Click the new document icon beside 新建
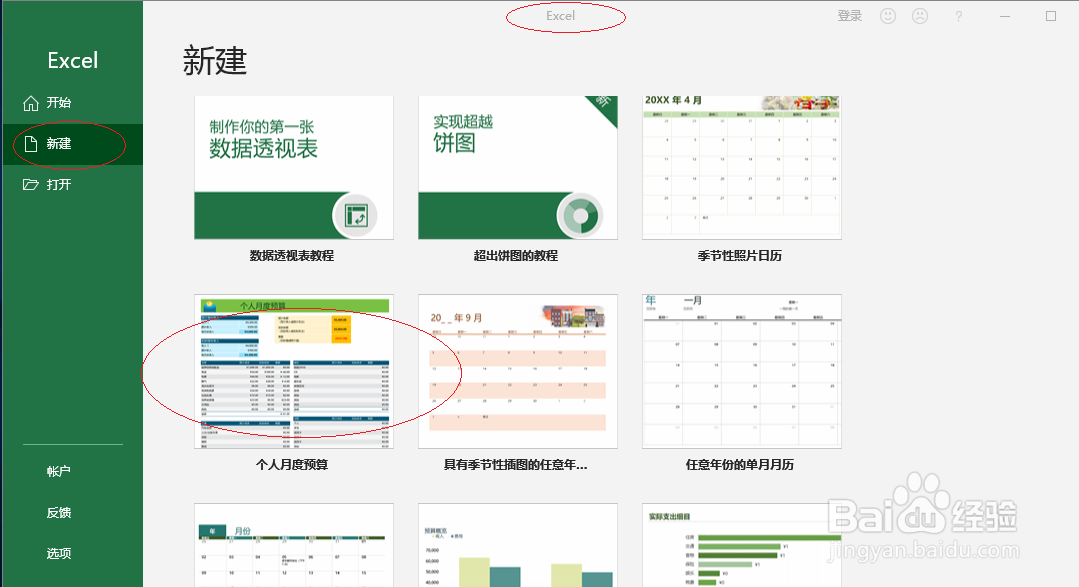1079x587 pixels. (x=30, y=144)
